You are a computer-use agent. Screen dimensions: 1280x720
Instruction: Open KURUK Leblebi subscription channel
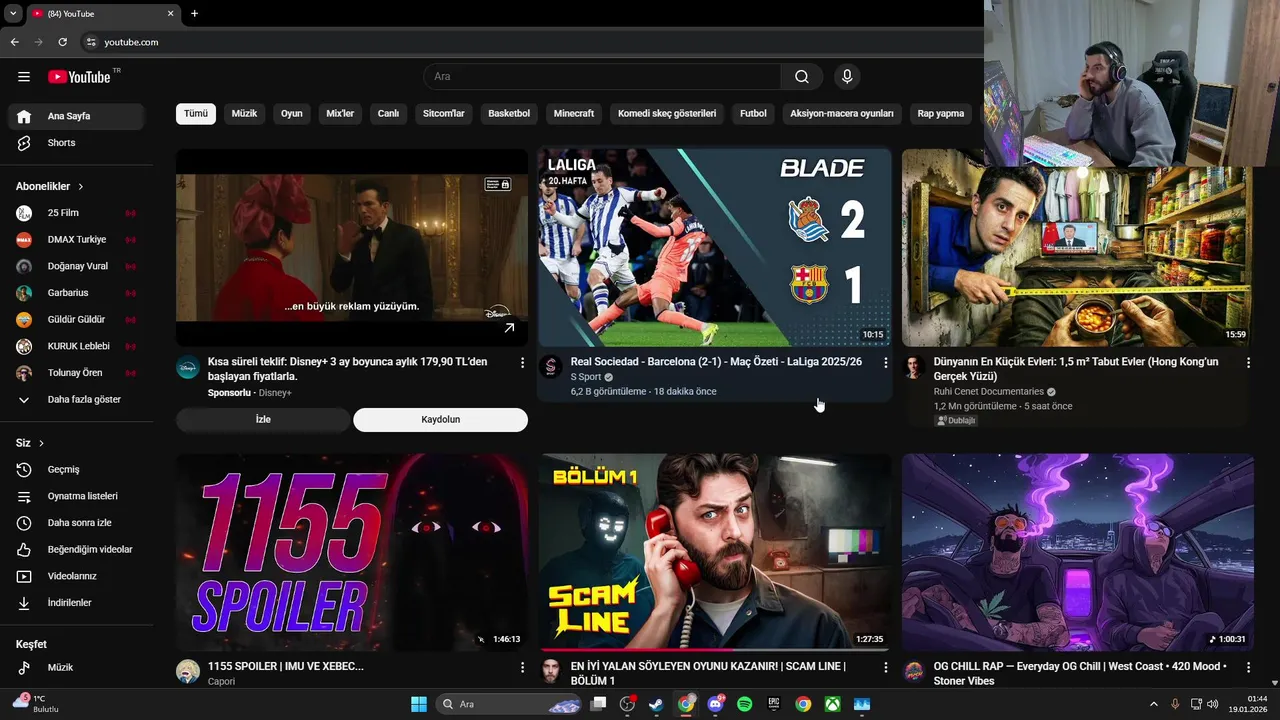point(76,346)
